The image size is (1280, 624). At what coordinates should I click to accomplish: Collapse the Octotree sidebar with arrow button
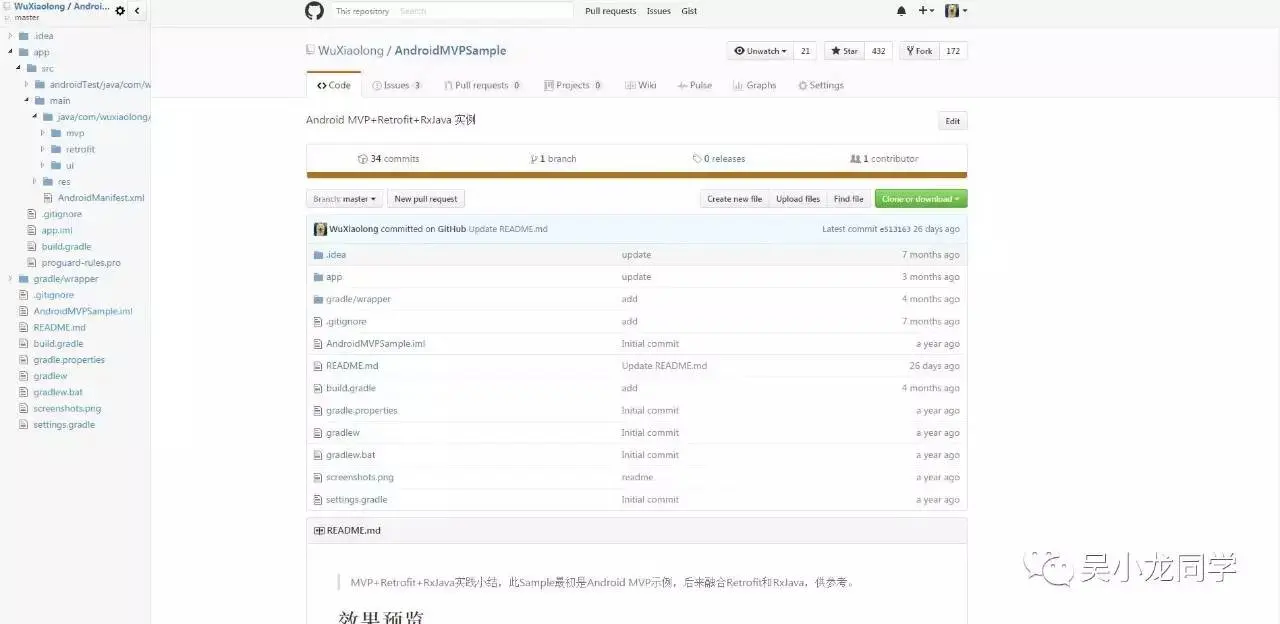click(x=137, y=11)
